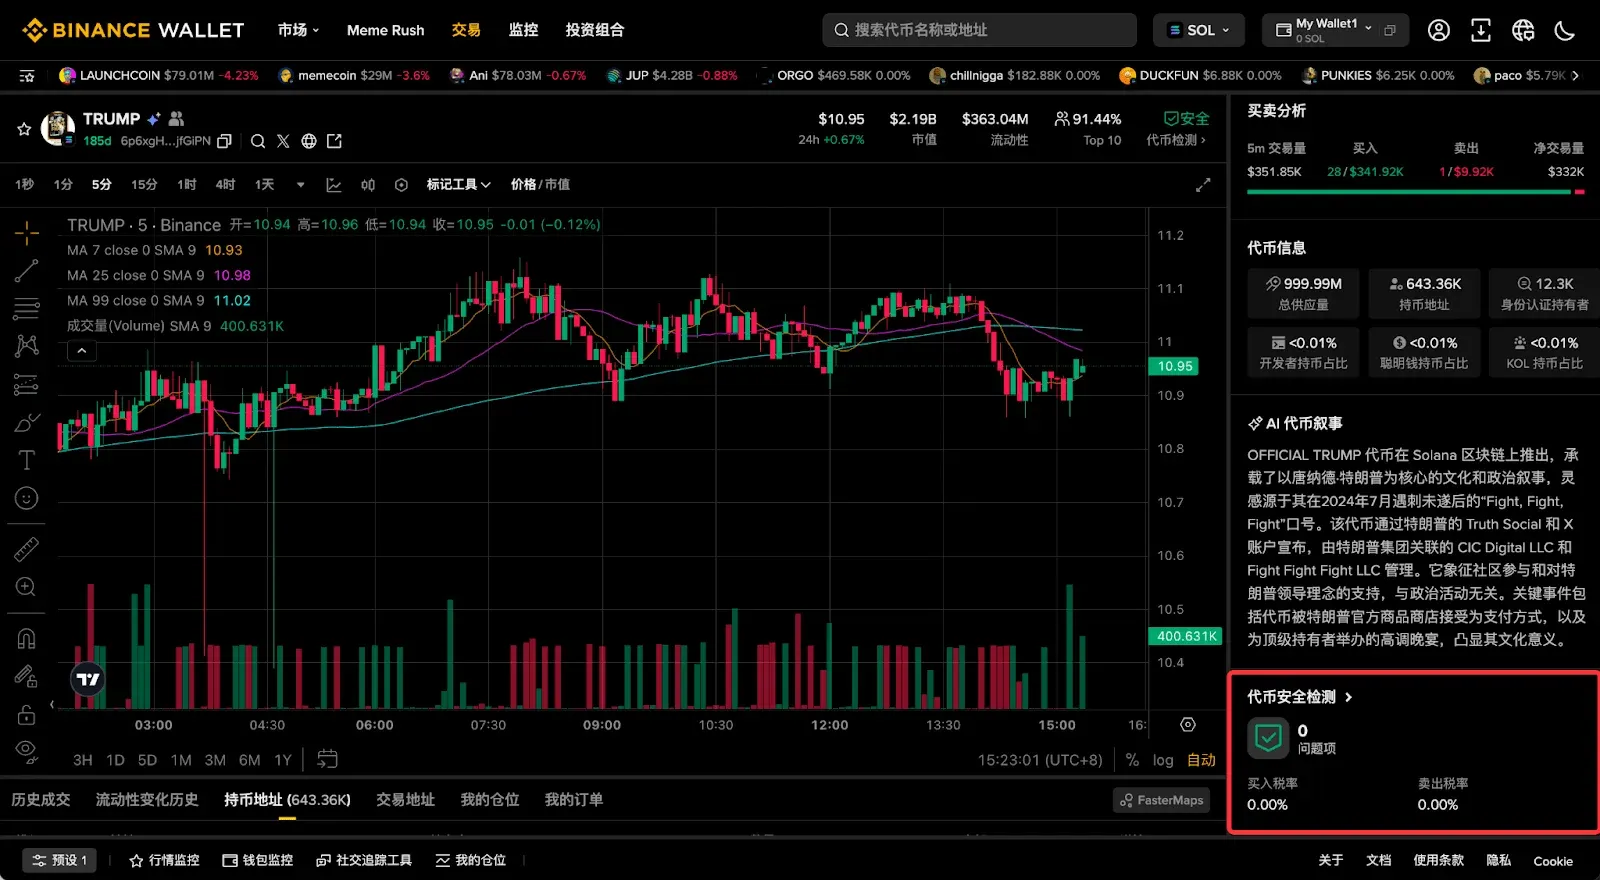This screenshot has height=880, width=1600.
Task: Select the ruler measure tool
Action: [x=27, y=549]
